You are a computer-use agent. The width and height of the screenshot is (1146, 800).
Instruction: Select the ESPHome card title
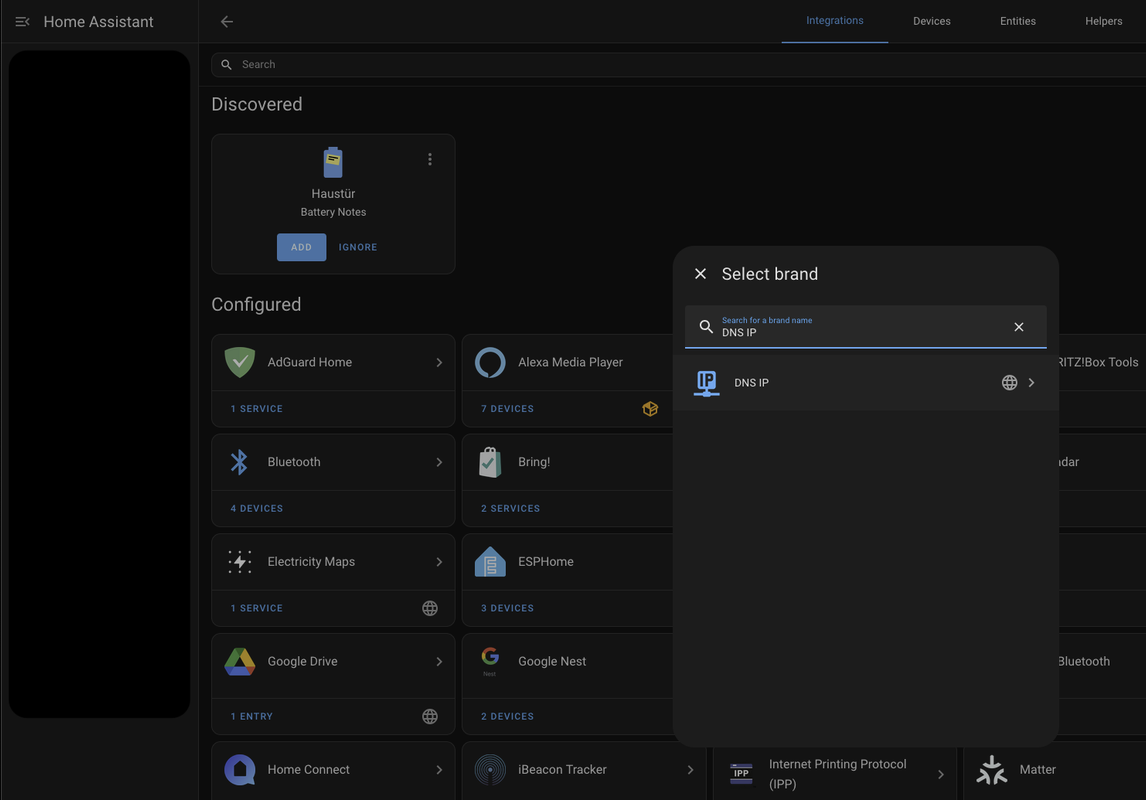click(x=546, y=562)
